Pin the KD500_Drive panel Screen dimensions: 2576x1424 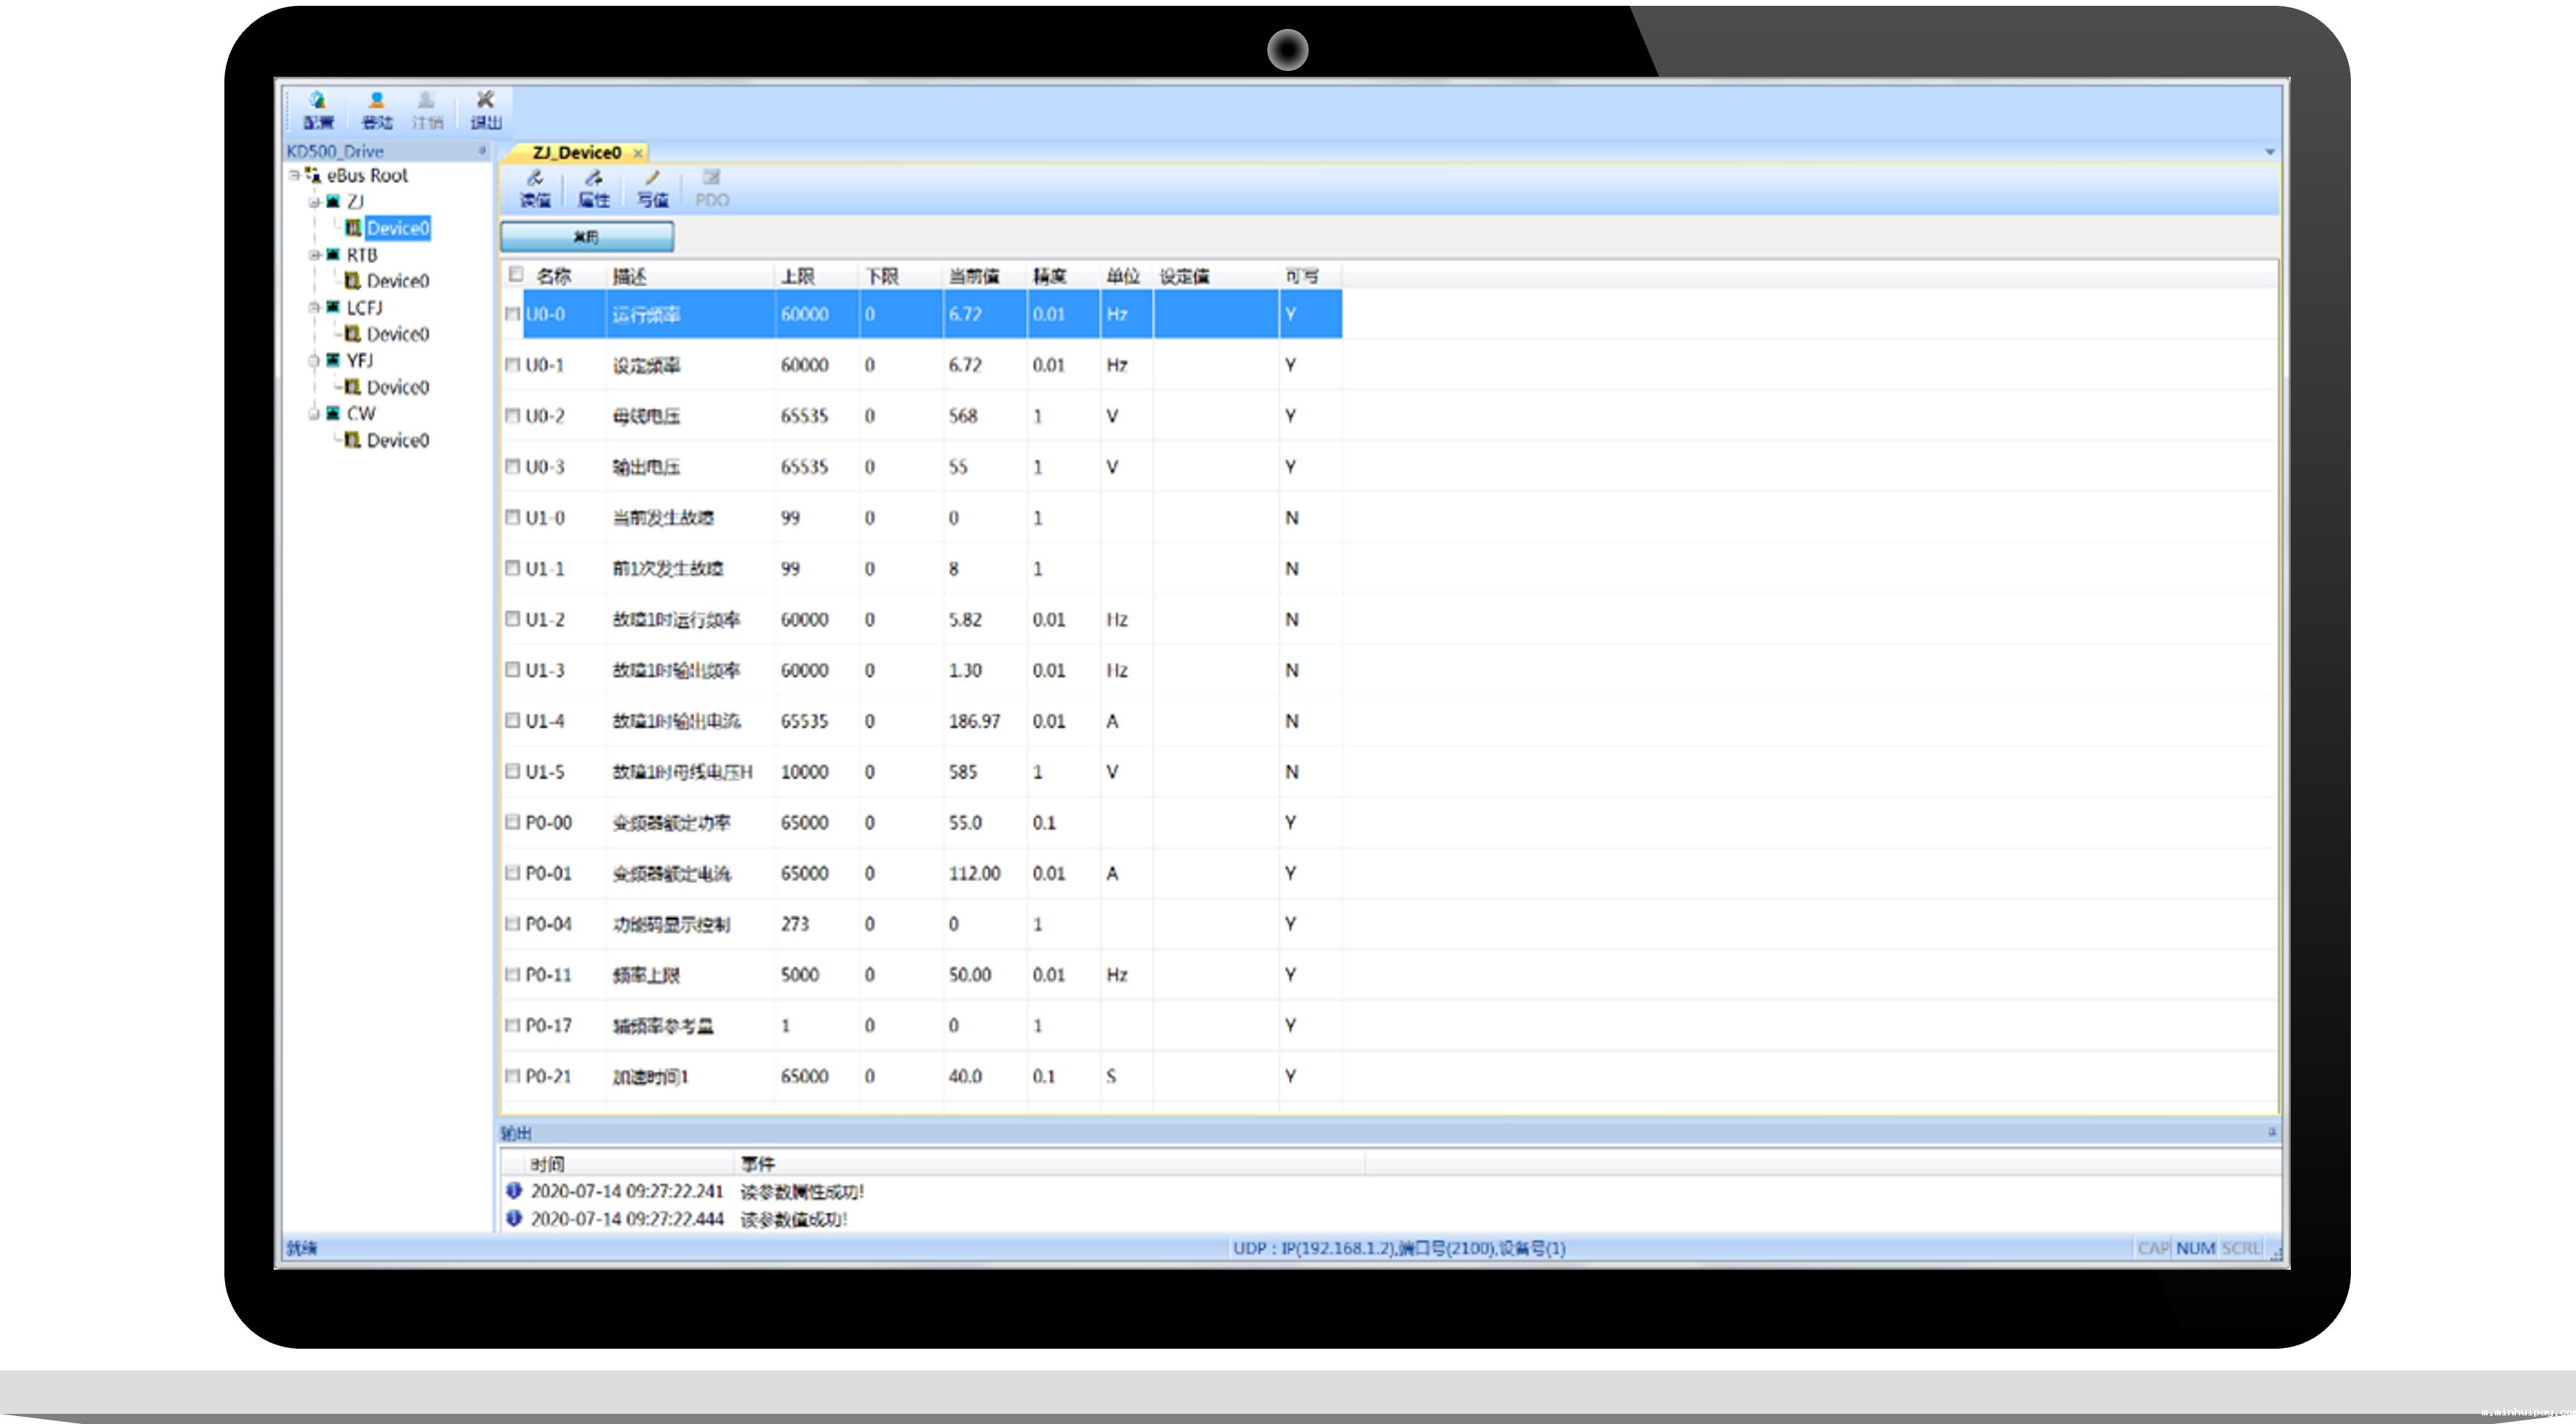click(x=482, y=151)
